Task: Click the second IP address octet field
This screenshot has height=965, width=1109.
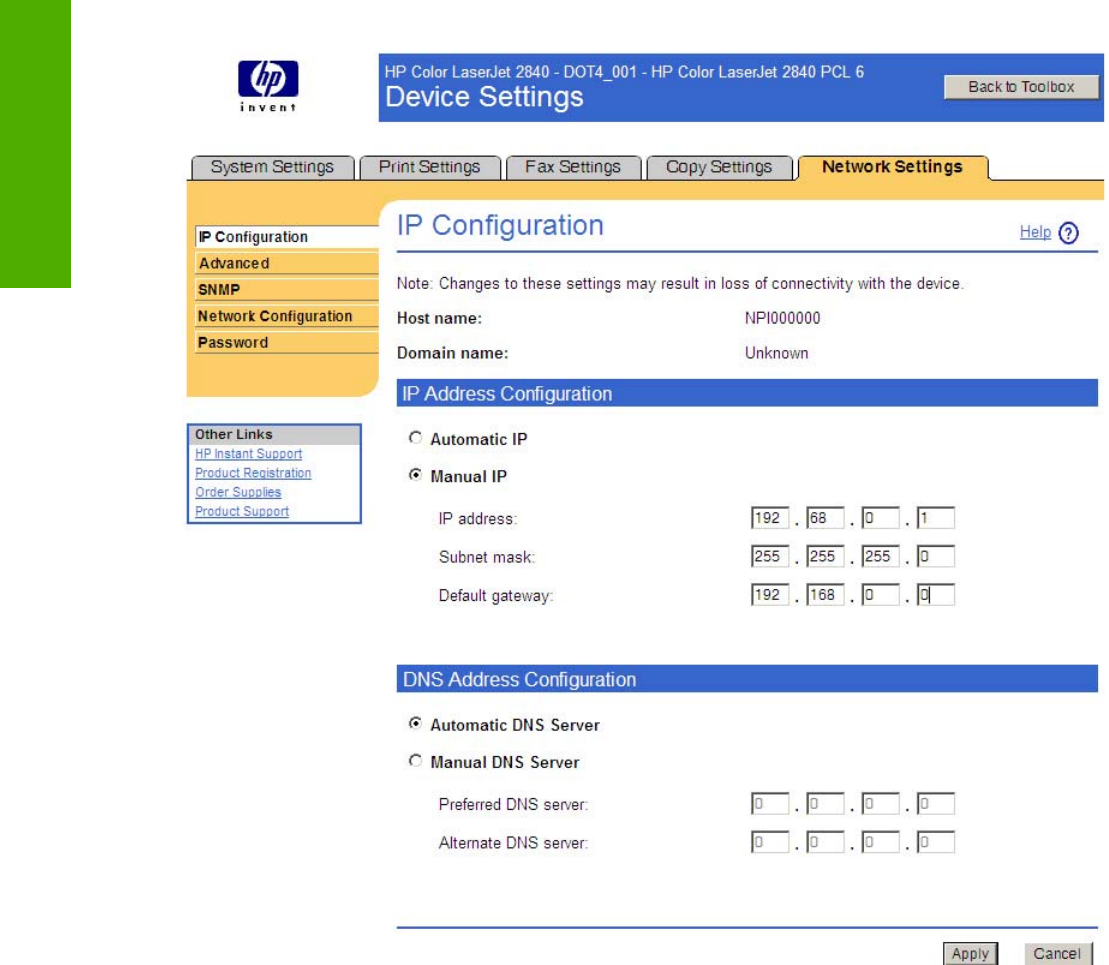Action: (x=825, y=518)
